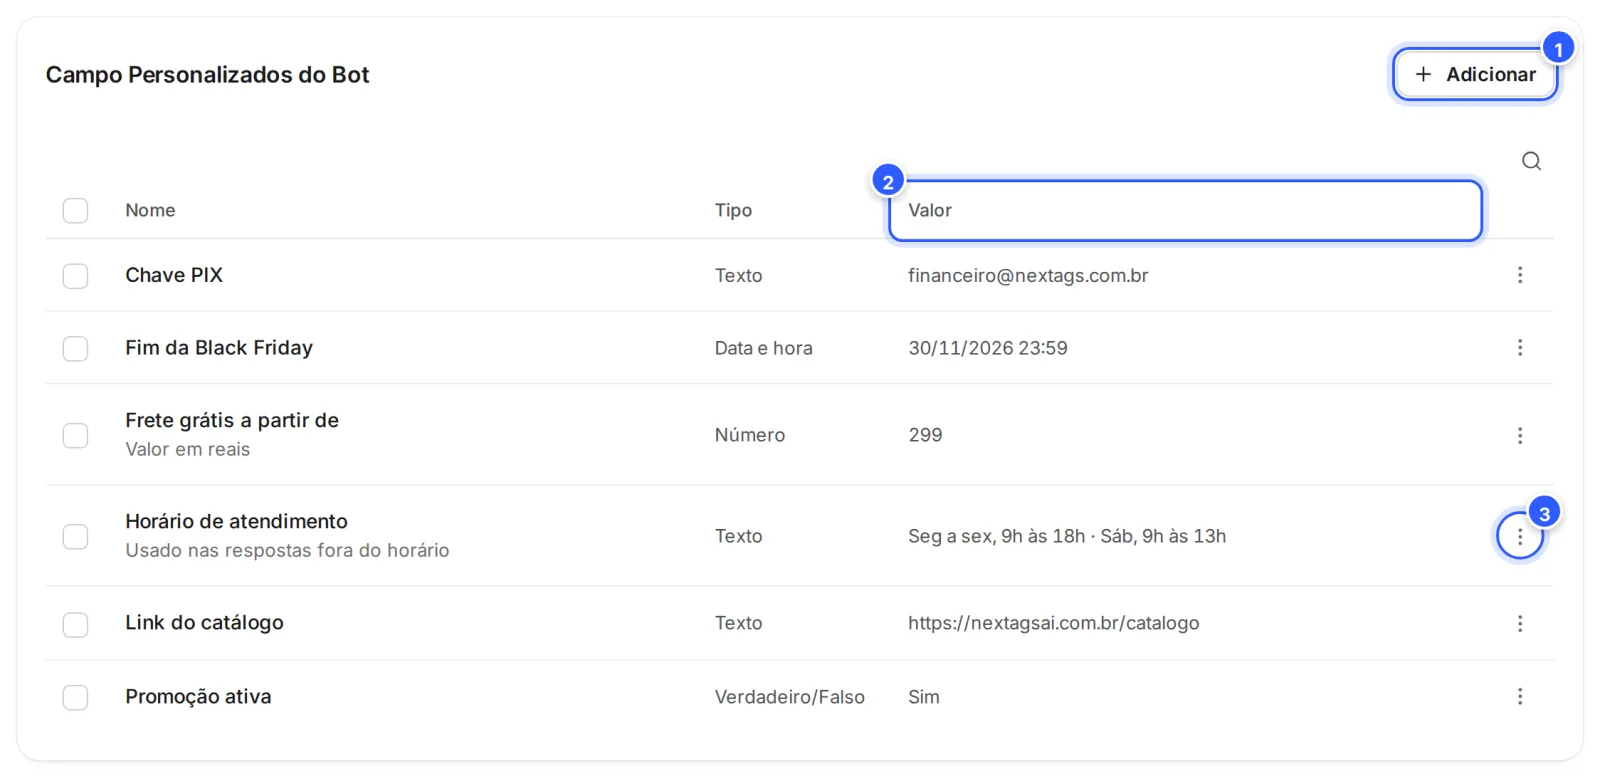1600x776 pixels.
Task: Click the Adicionar button
Action: 1475,74
